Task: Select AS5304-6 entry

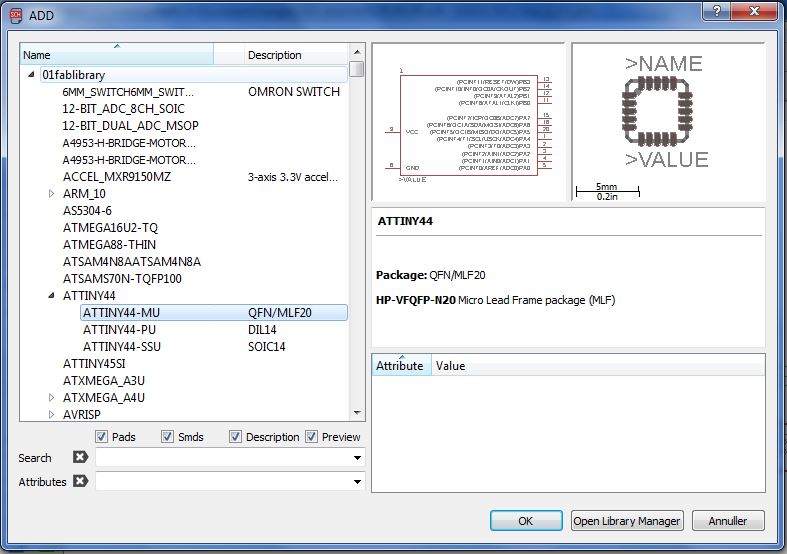Action: pos(87,211)
